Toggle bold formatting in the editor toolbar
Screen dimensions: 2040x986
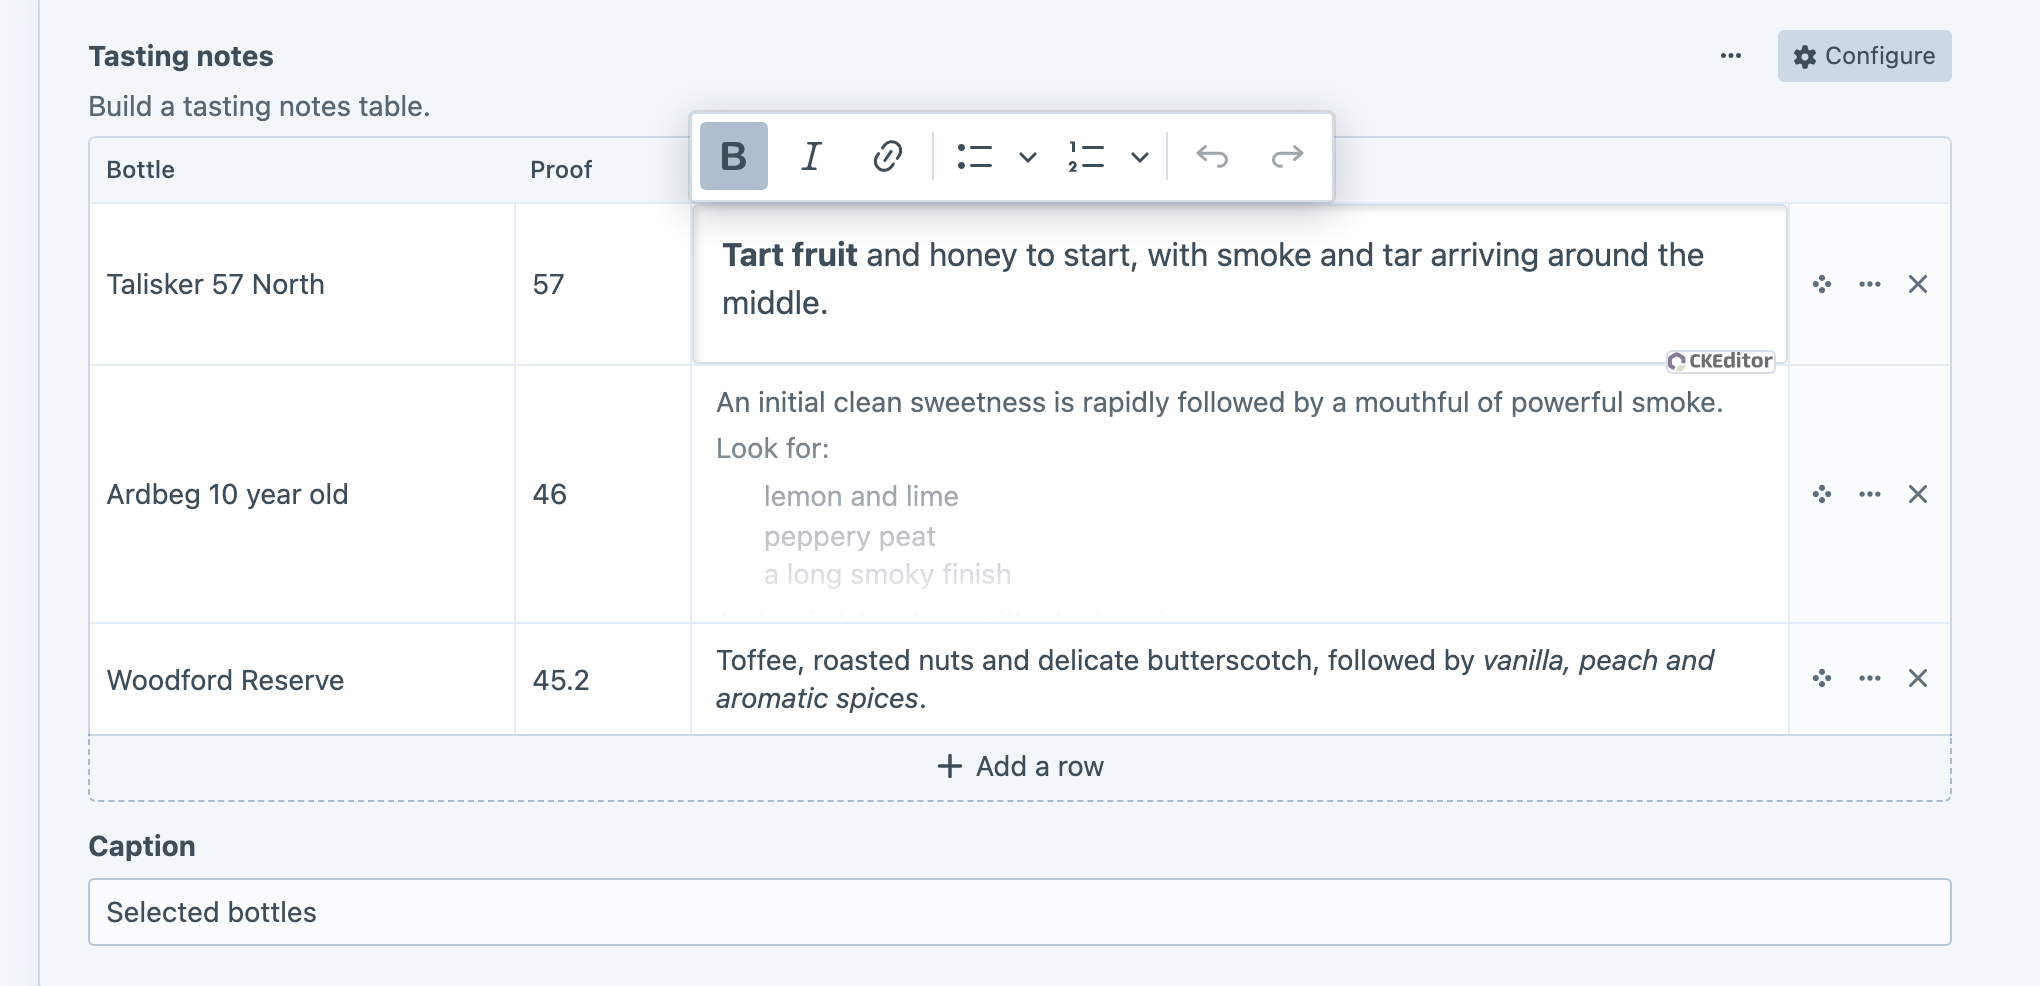[733, 156]
